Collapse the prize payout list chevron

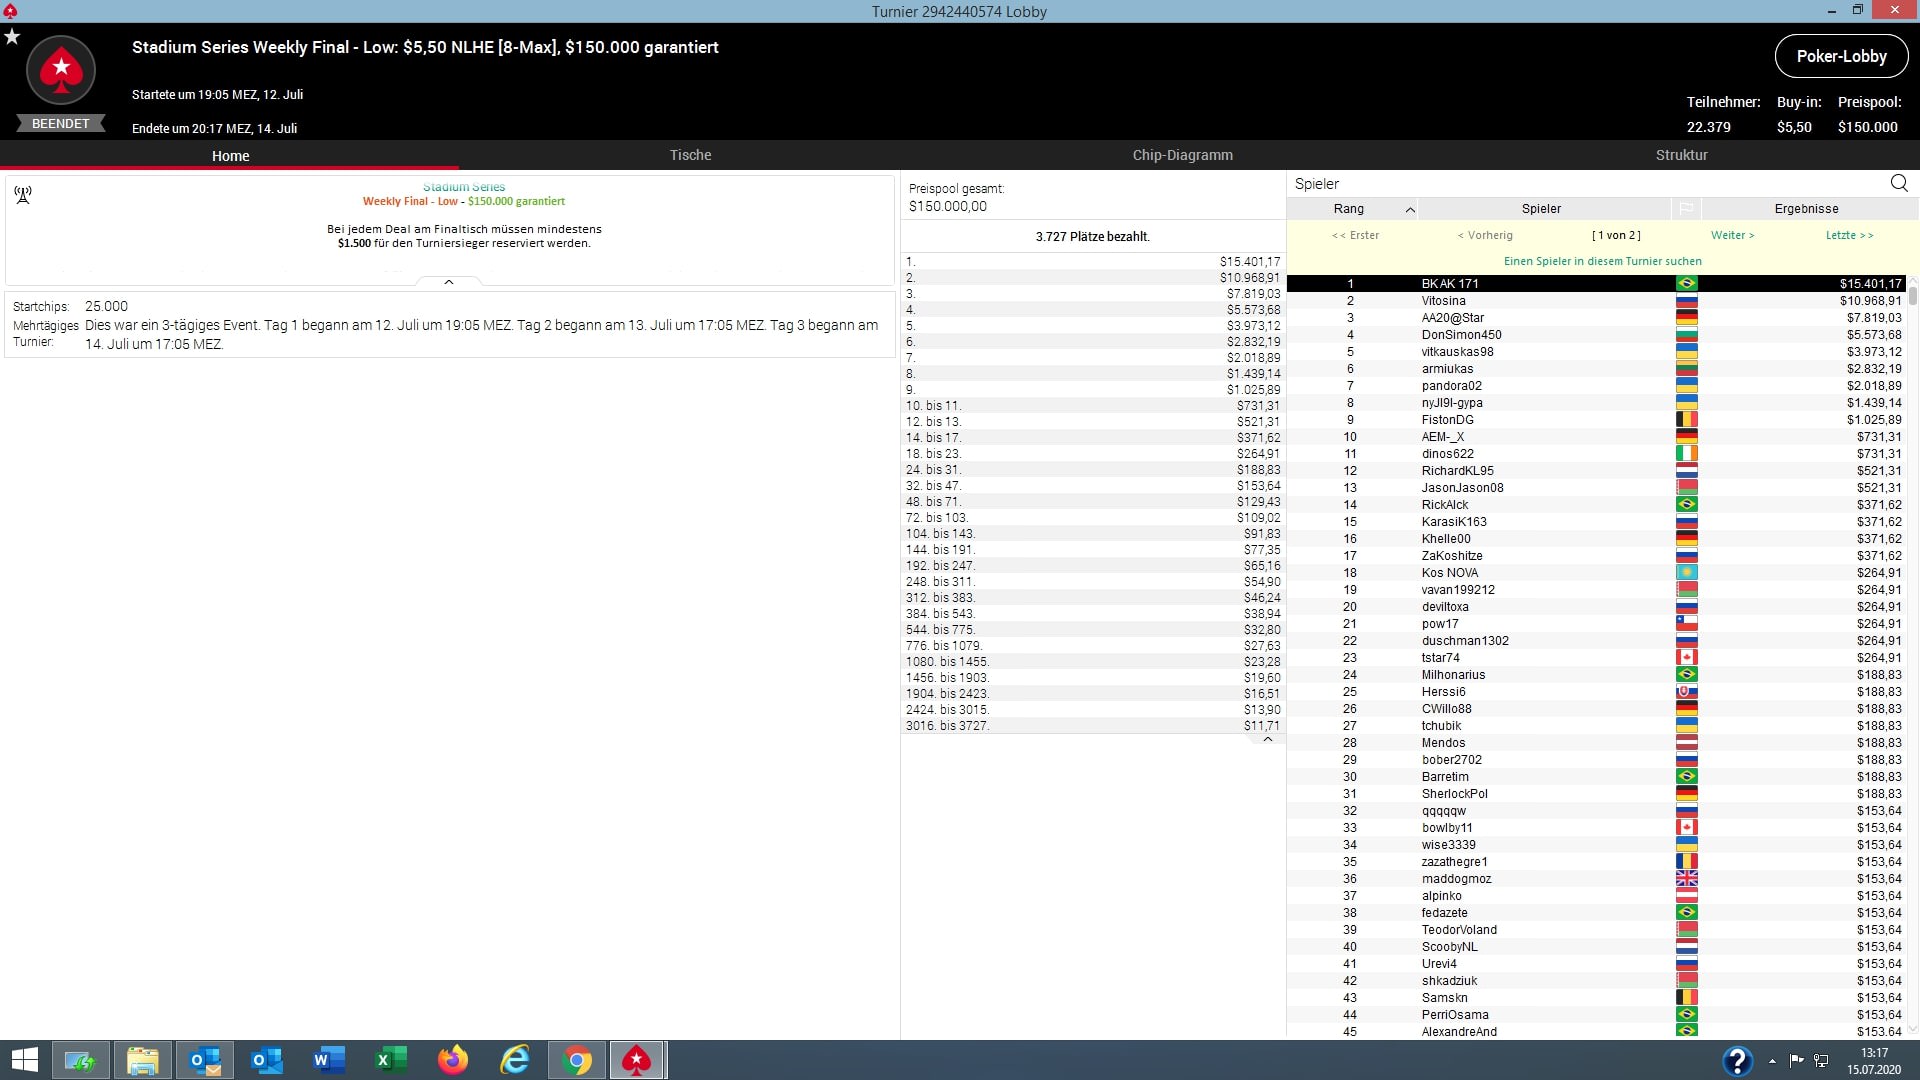pos(1267,739)
